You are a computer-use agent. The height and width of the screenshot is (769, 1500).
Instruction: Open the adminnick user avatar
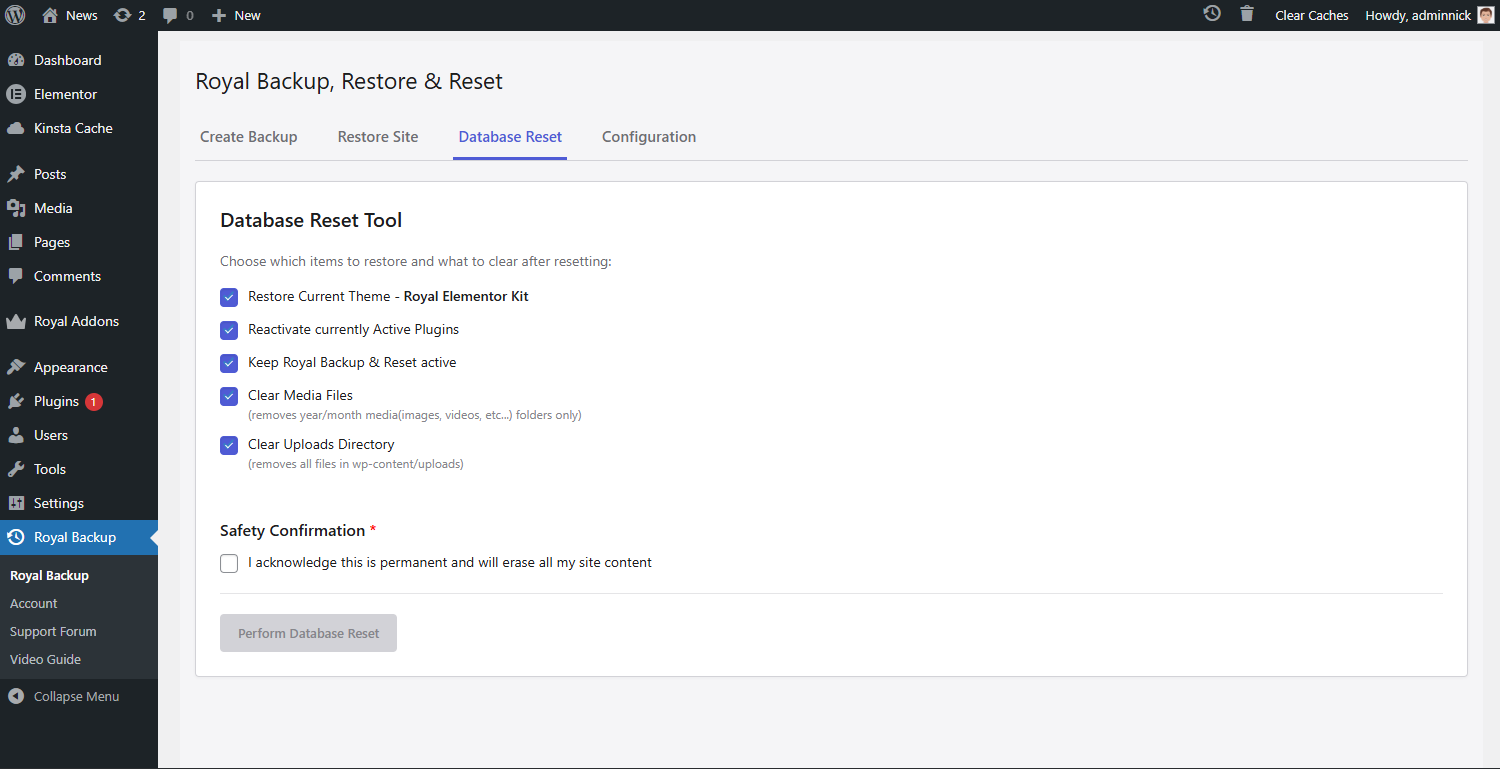click(1486, 15)
